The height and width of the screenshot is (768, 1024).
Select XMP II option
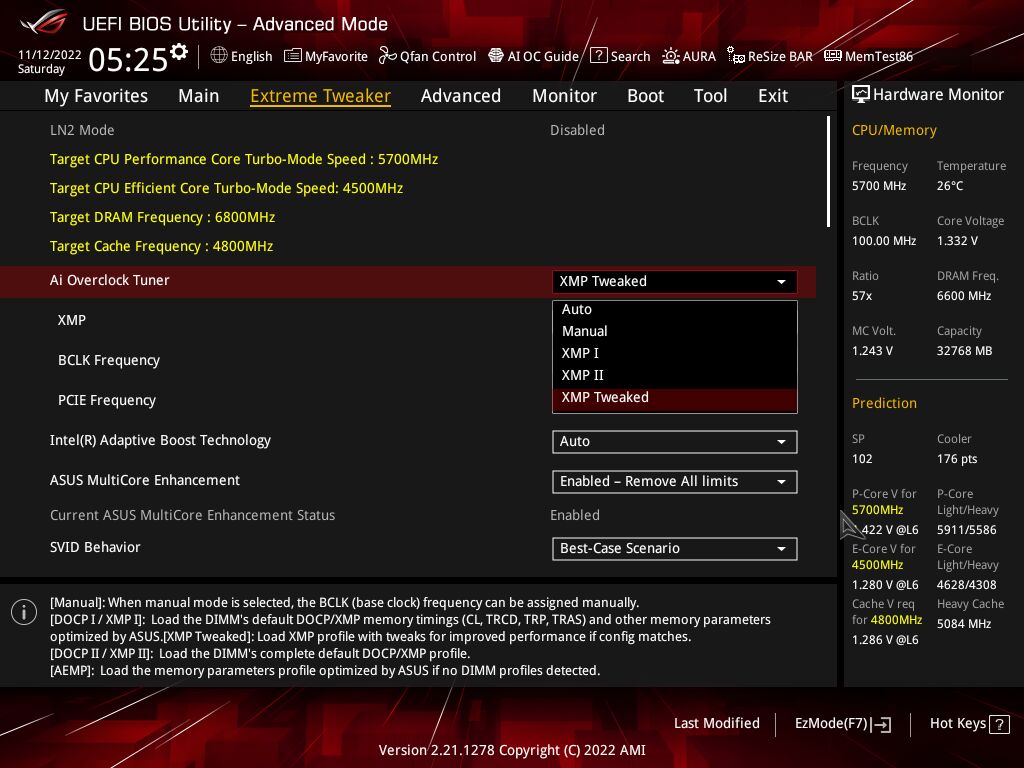click(x=675, y=376)
